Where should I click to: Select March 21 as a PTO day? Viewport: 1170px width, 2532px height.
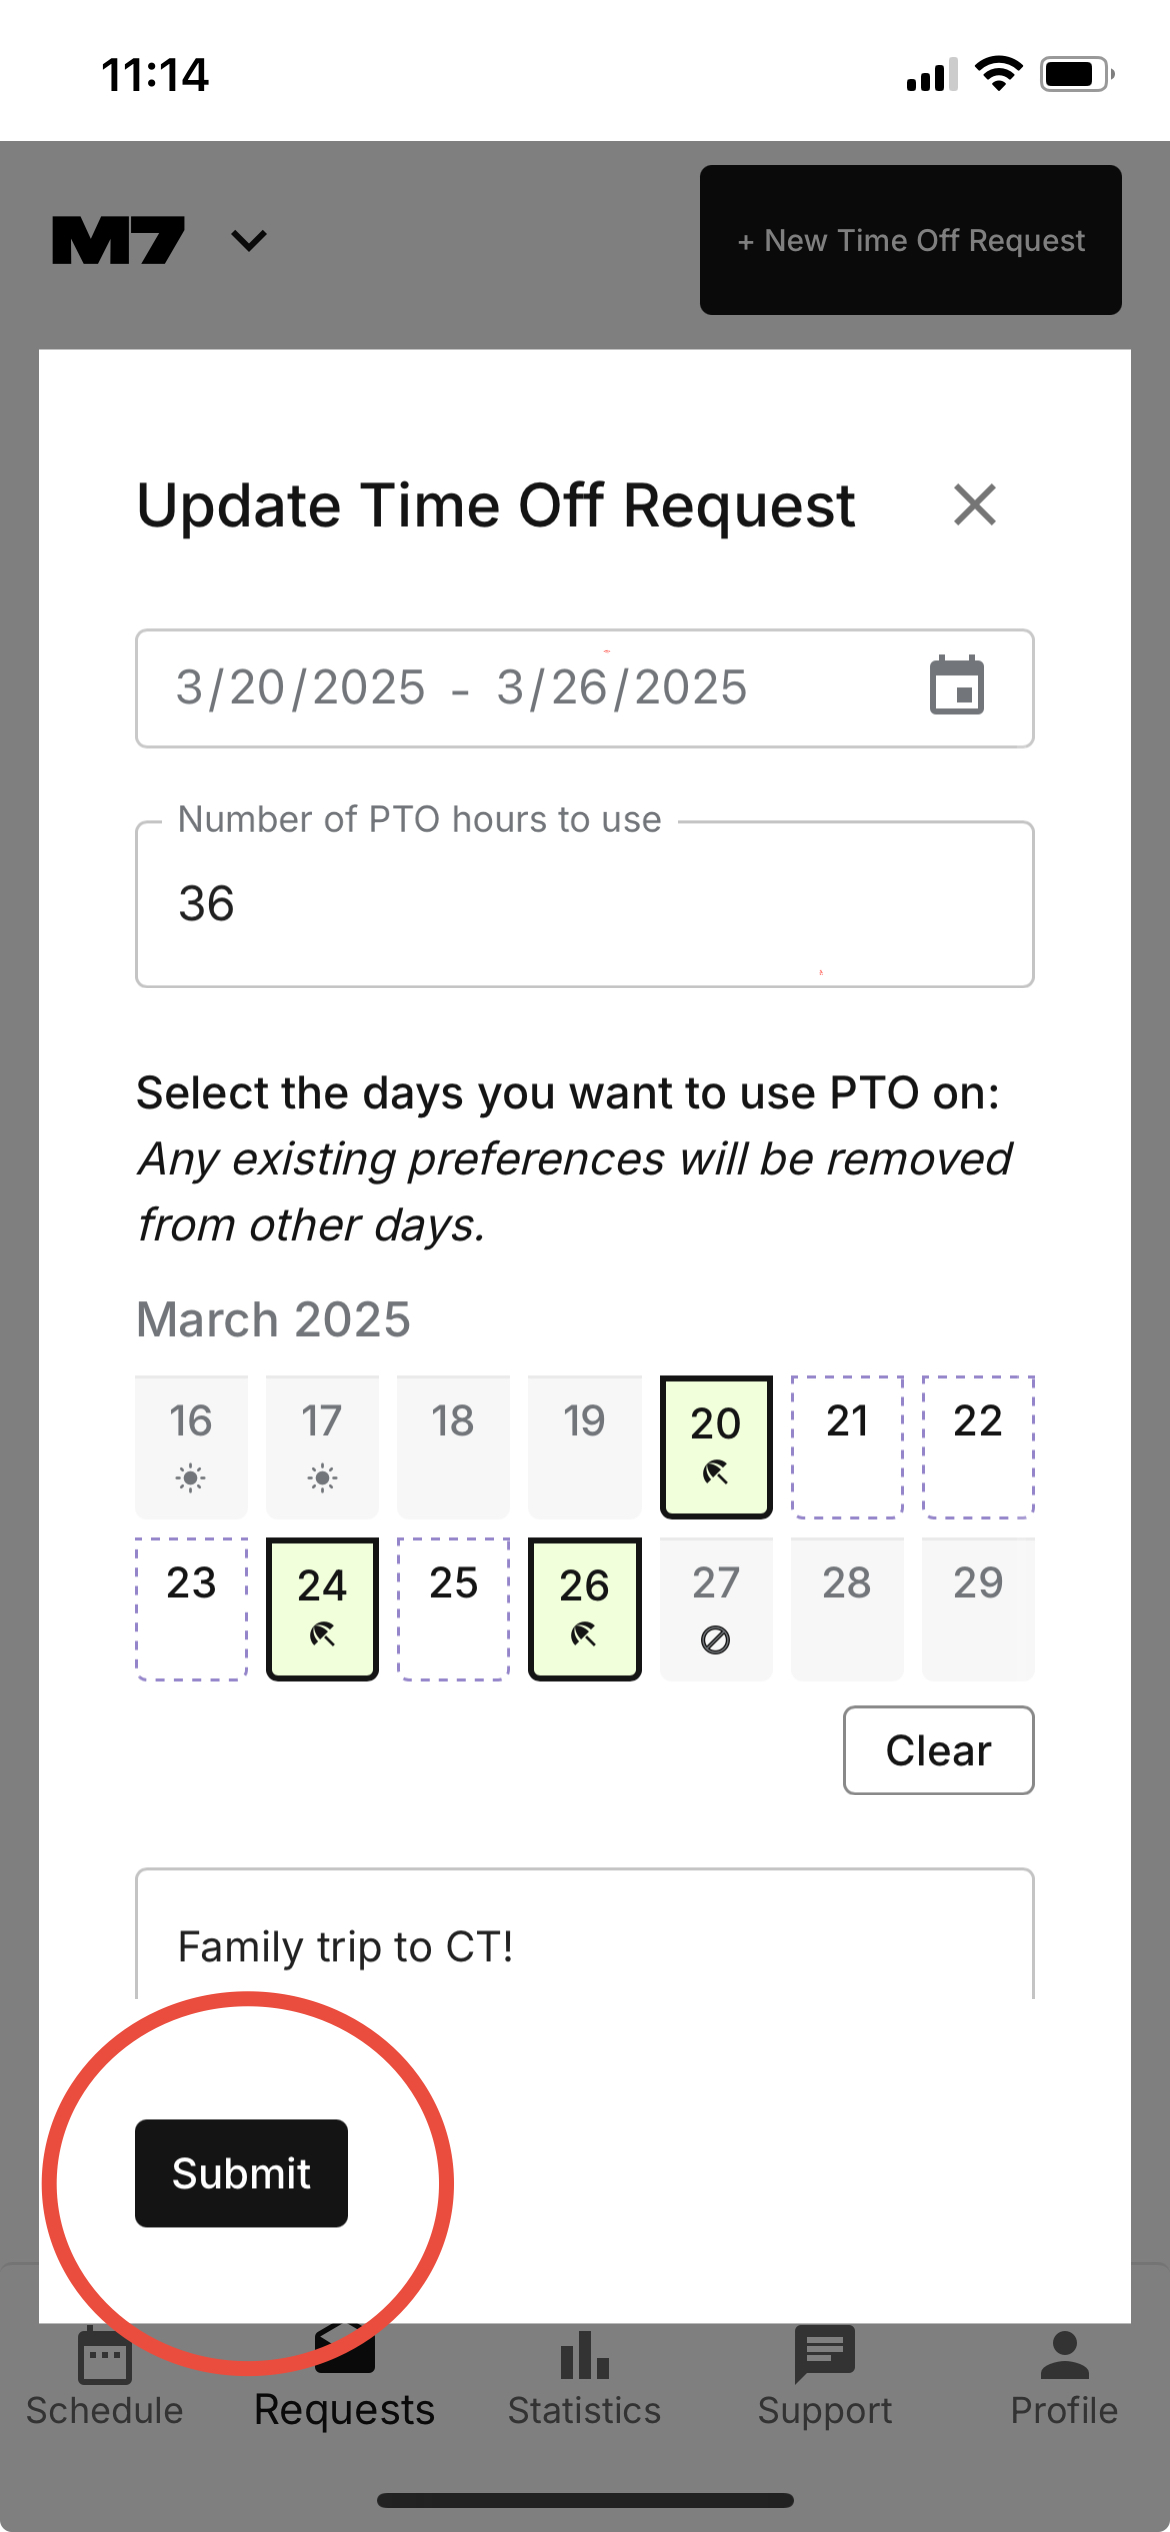point(847,1446)
